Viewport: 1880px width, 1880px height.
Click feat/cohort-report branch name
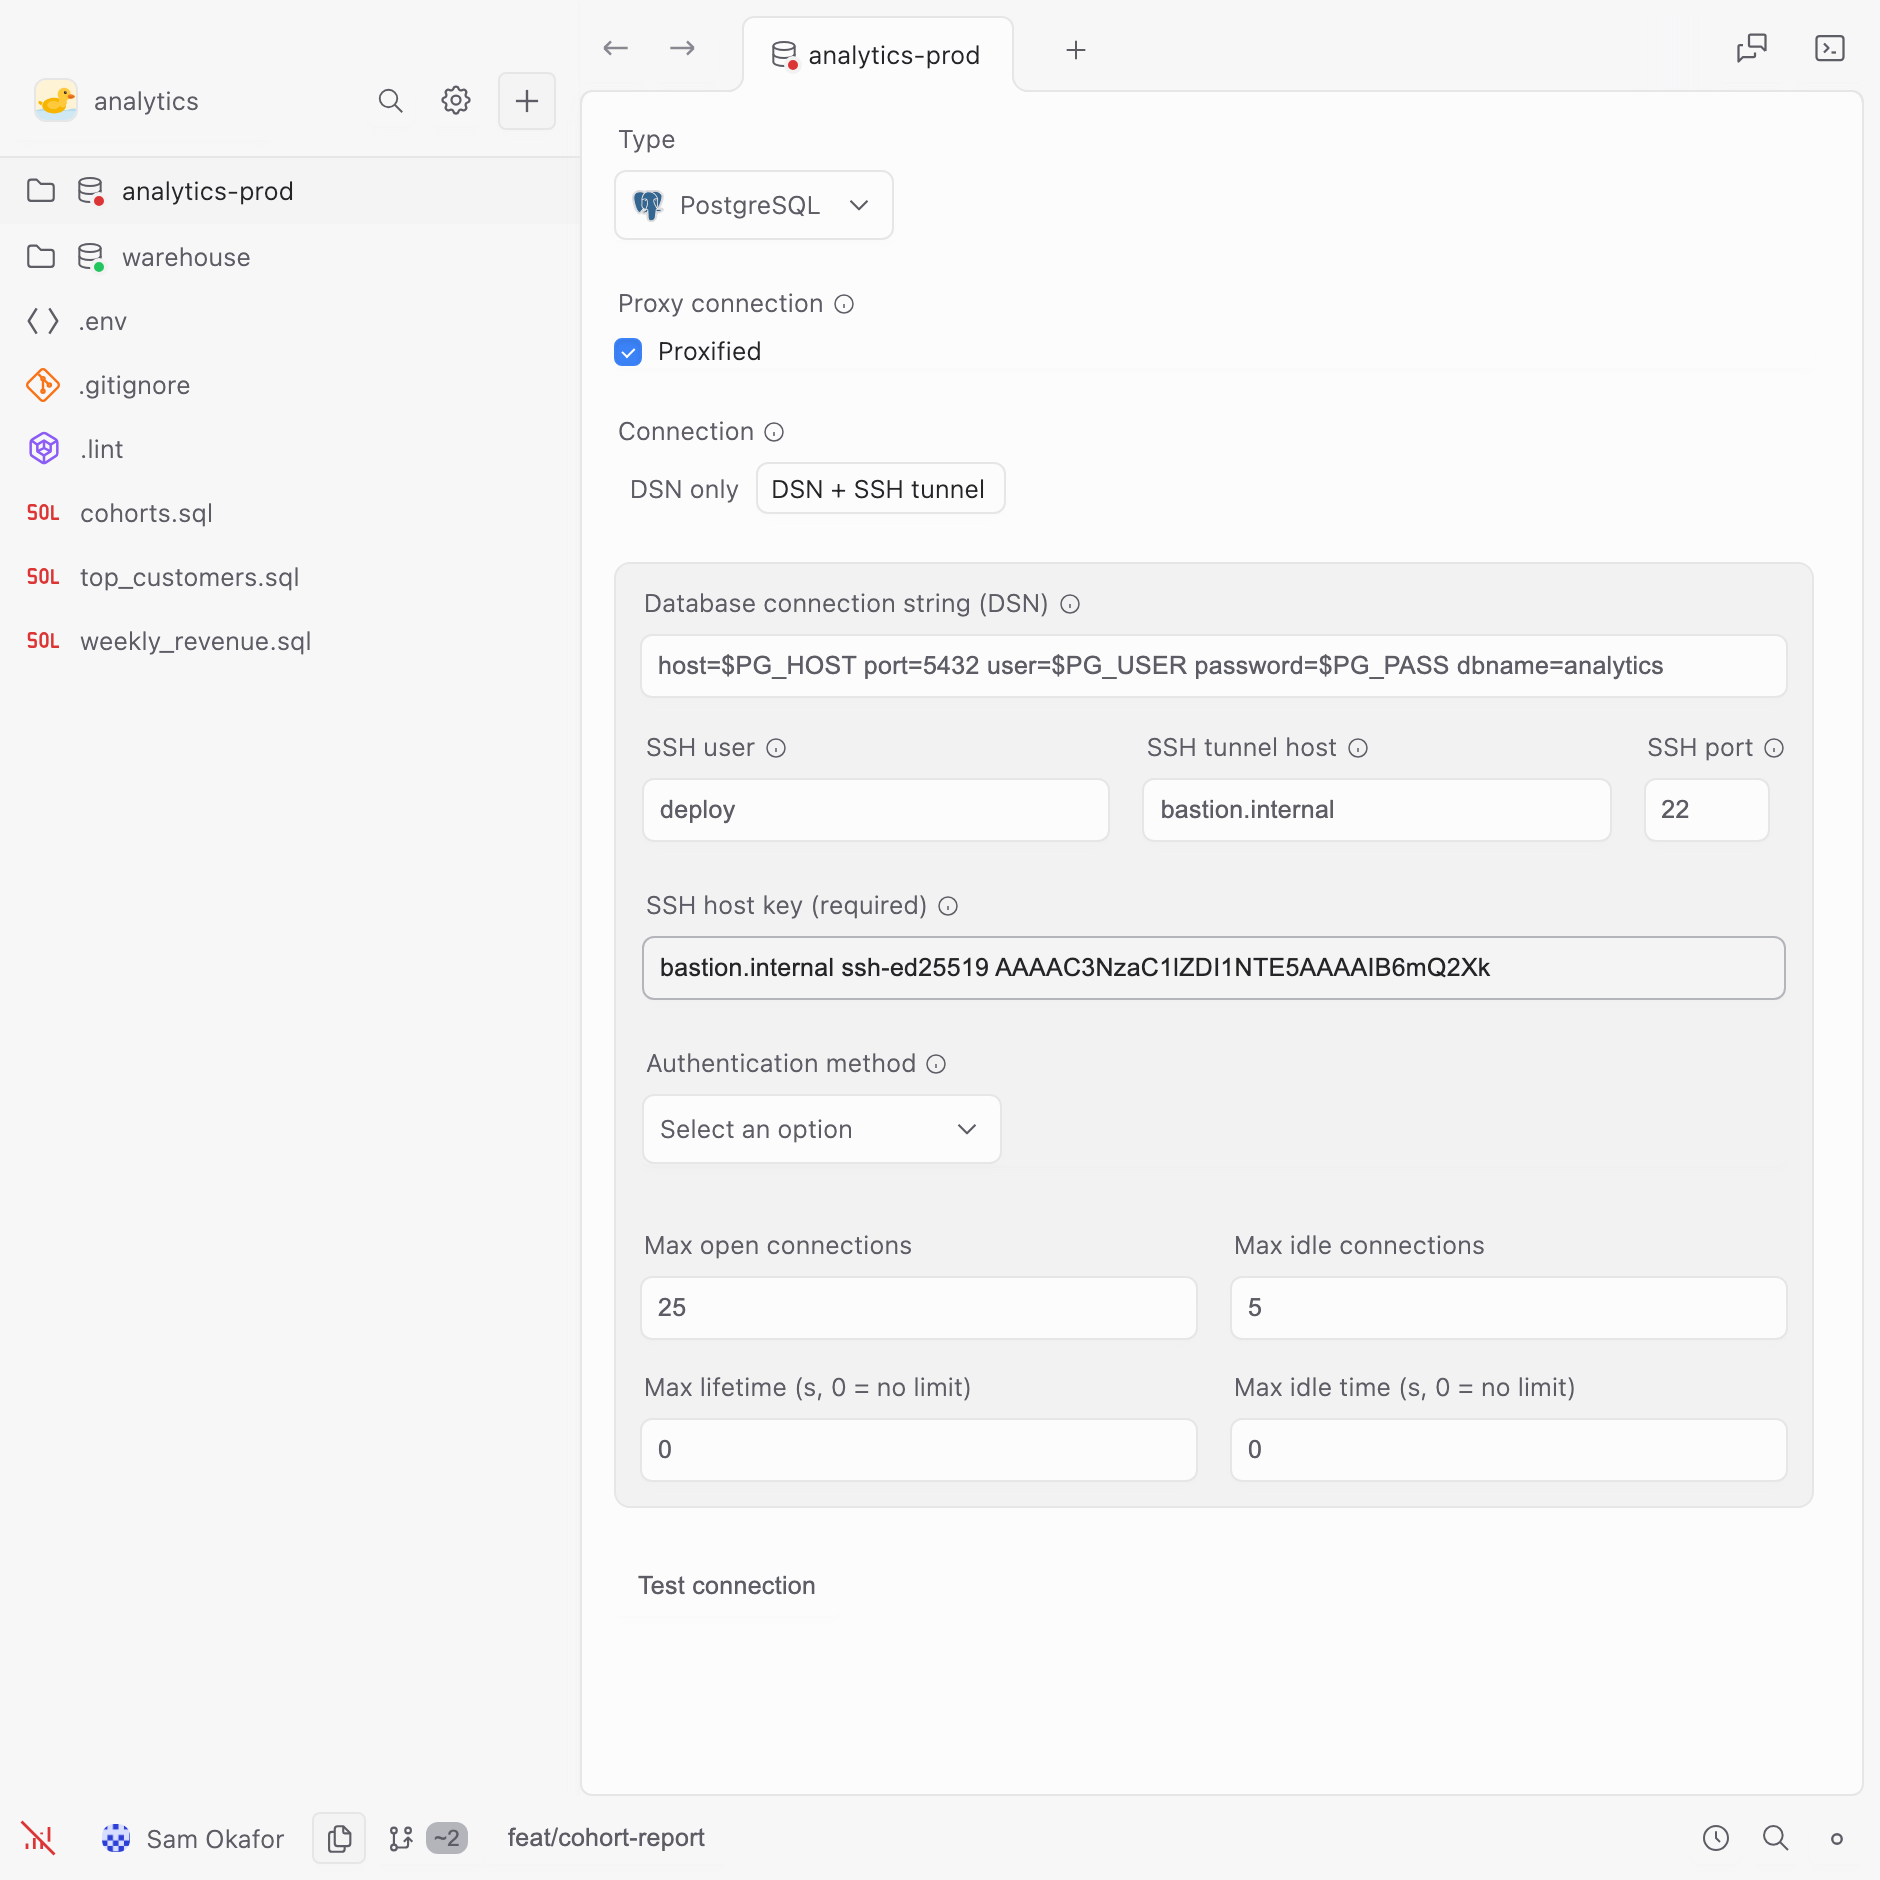click(x=606, y=1838)
